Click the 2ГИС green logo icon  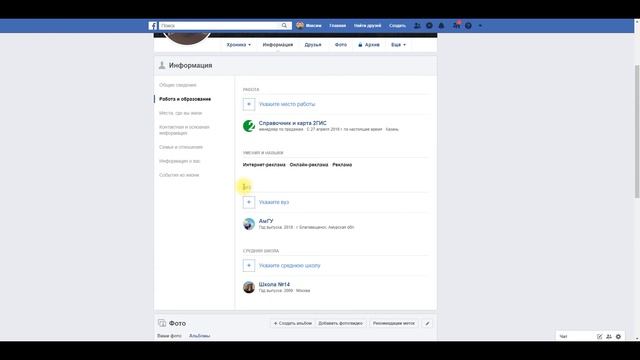(x=249, y=126)
